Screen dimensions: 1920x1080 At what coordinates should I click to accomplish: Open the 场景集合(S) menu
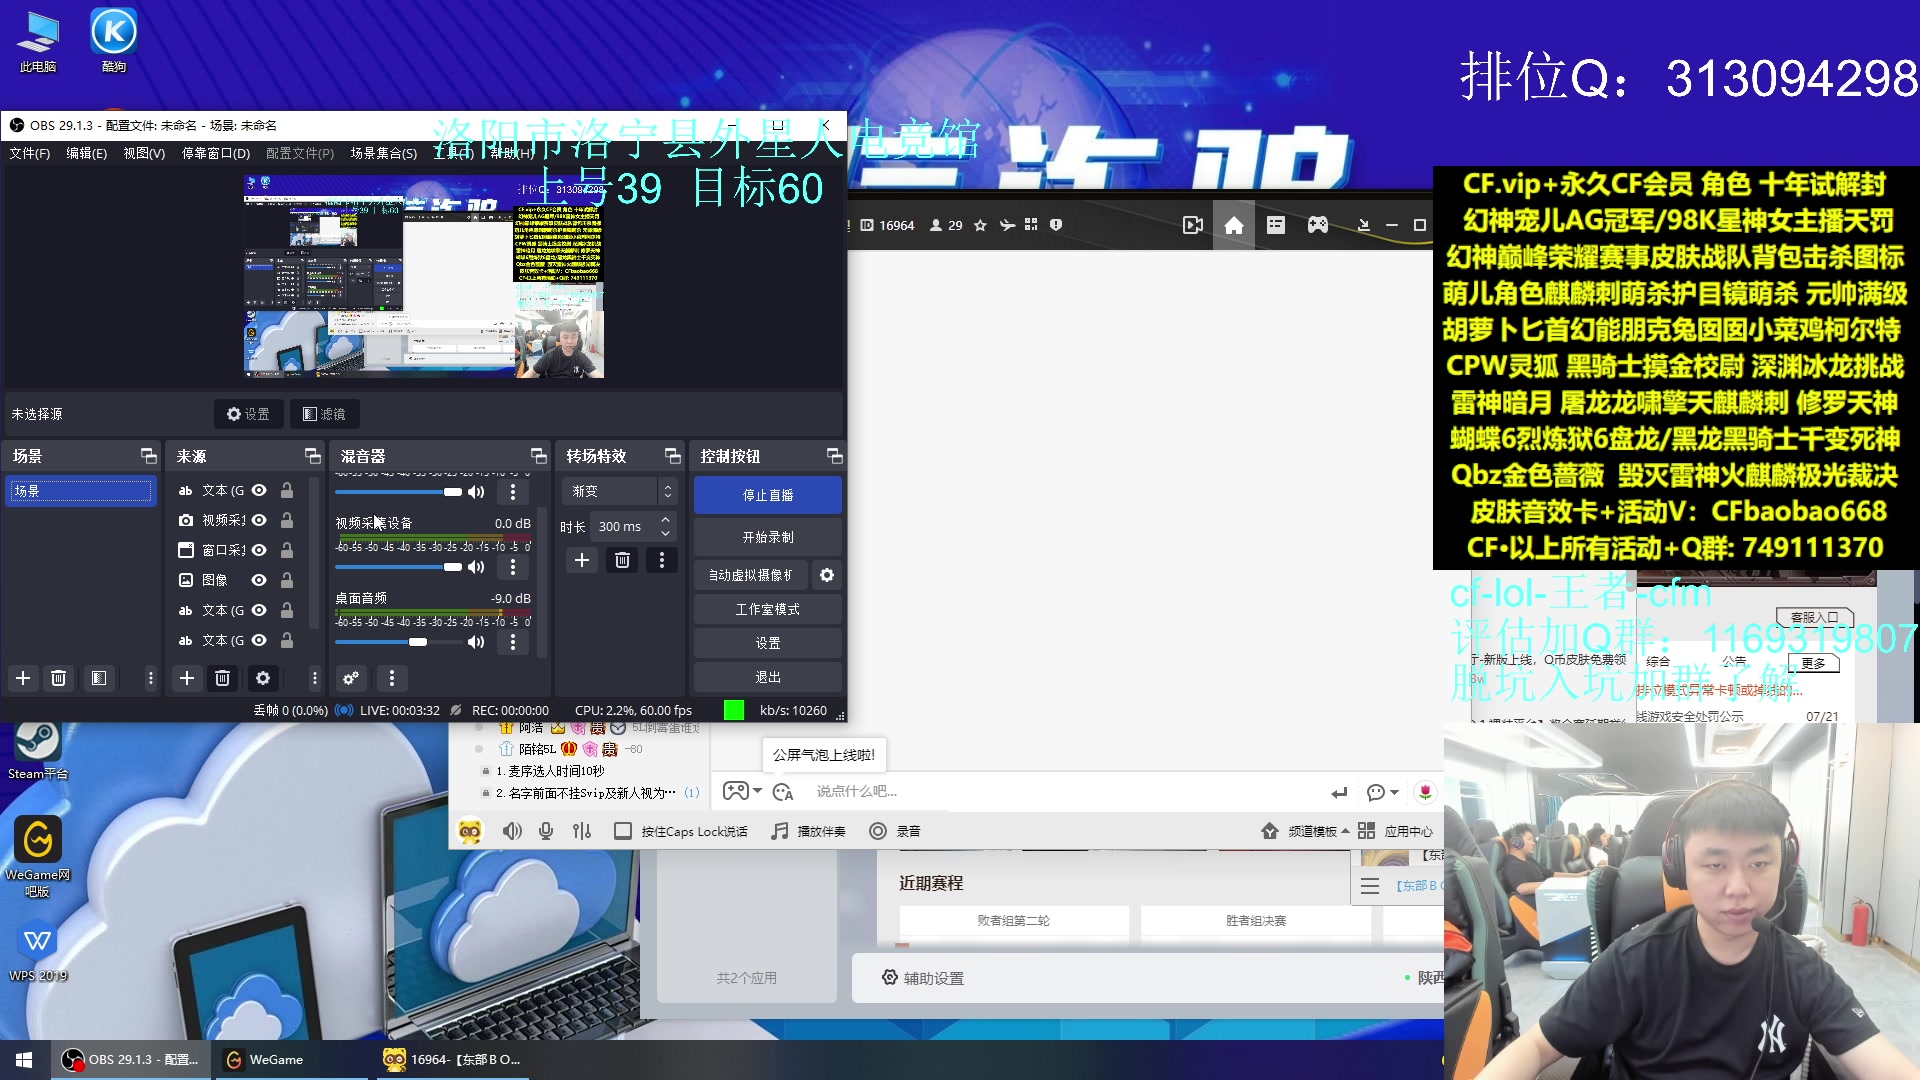tap(383, 153)
